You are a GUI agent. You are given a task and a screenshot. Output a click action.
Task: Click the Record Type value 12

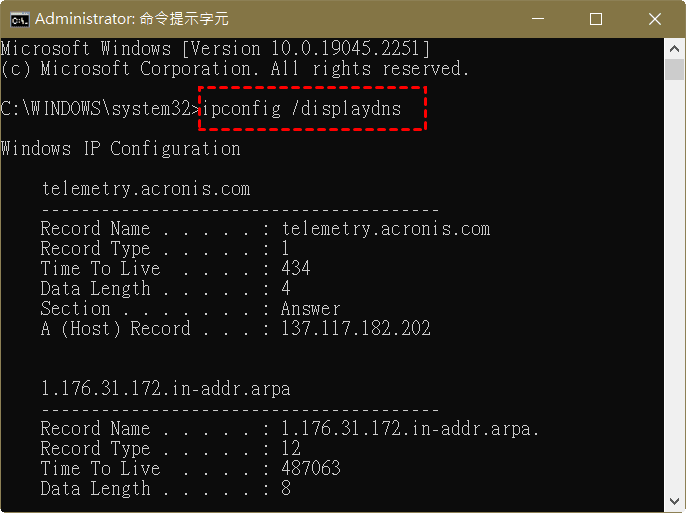click(x=291, y=448)
